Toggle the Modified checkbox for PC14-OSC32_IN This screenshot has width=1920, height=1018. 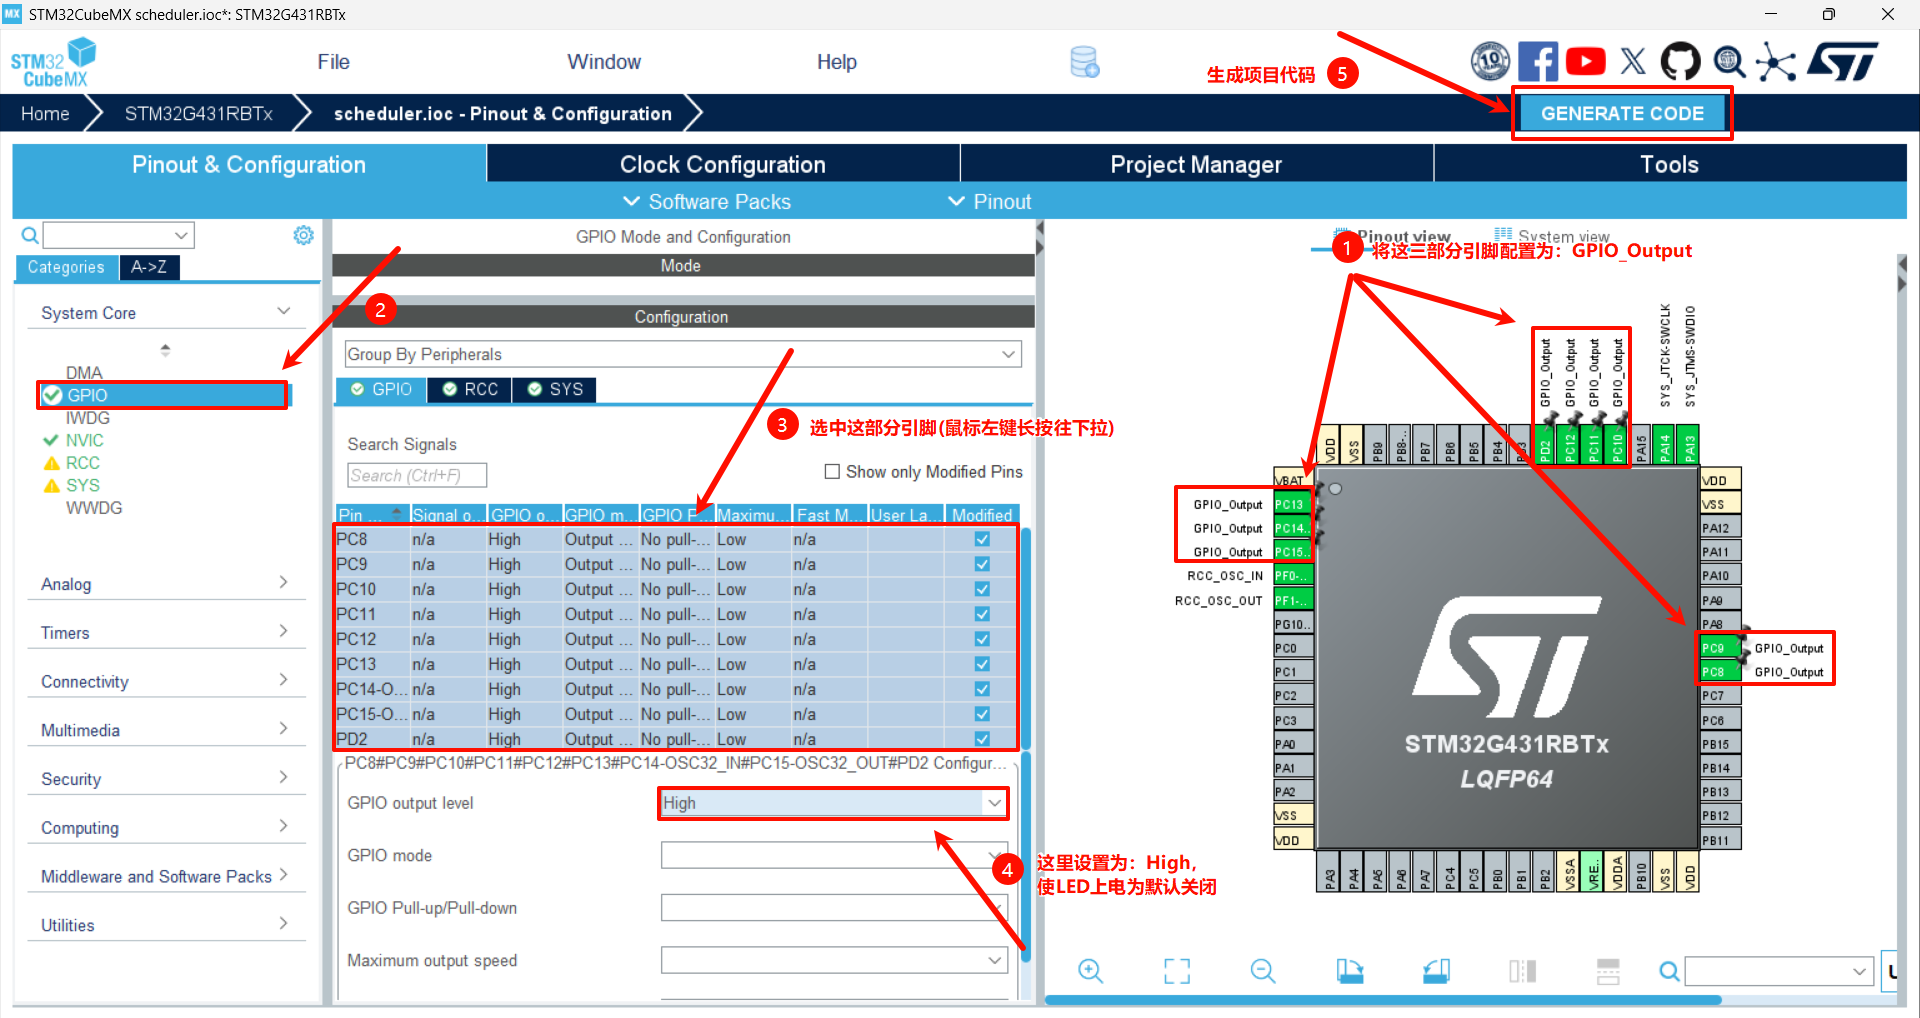point(982,689)
